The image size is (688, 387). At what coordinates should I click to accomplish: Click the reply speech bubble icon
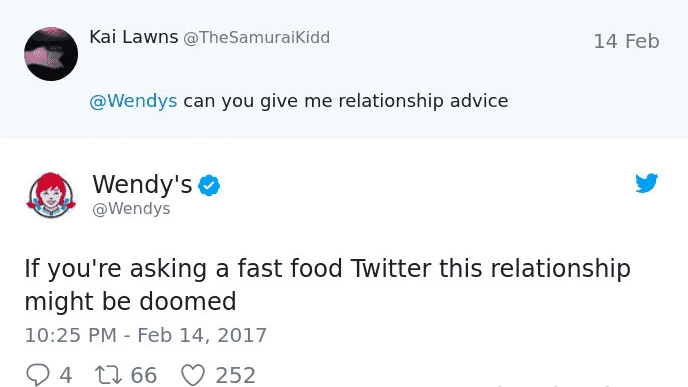pos(38,375)
